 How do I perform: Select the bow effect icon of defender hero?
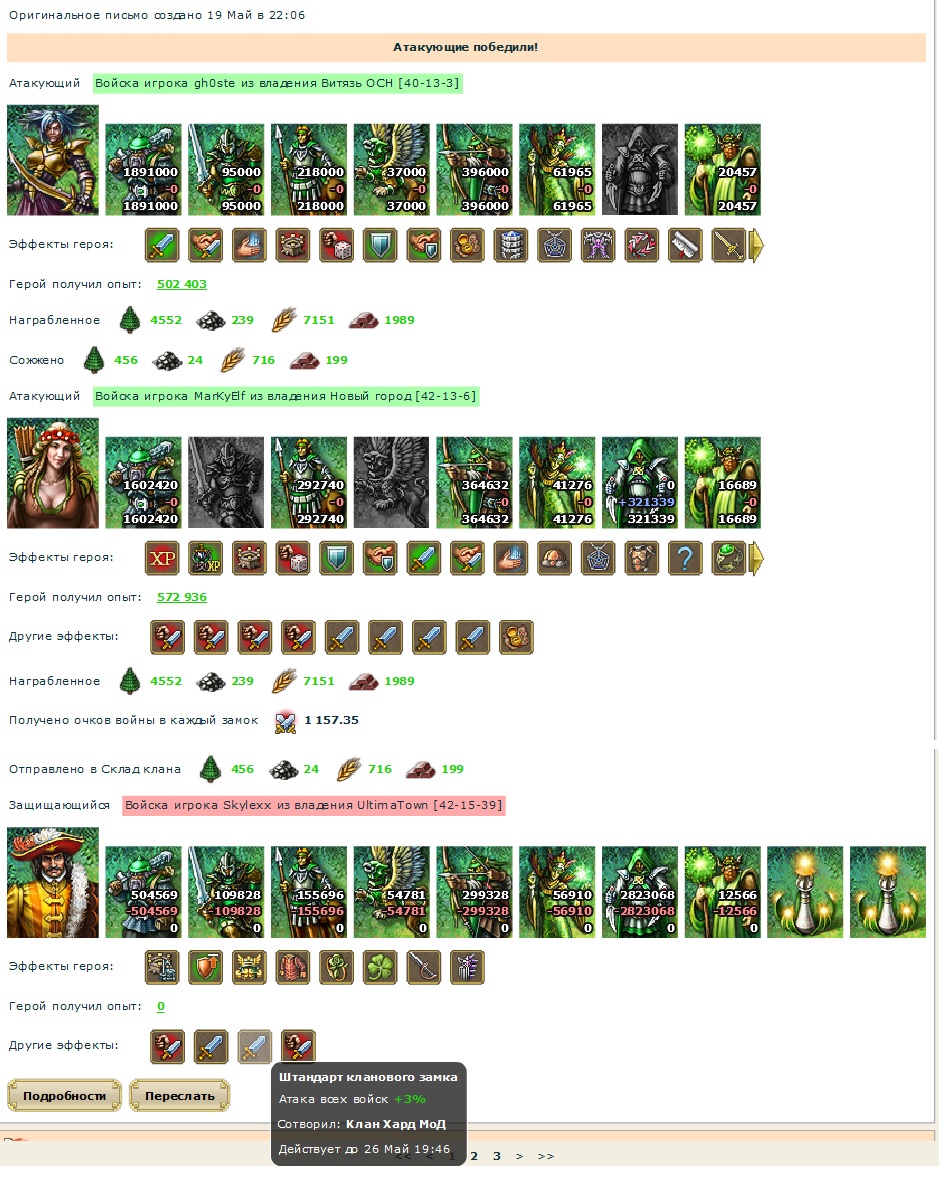pyautogui.click(x=423, y=967)
